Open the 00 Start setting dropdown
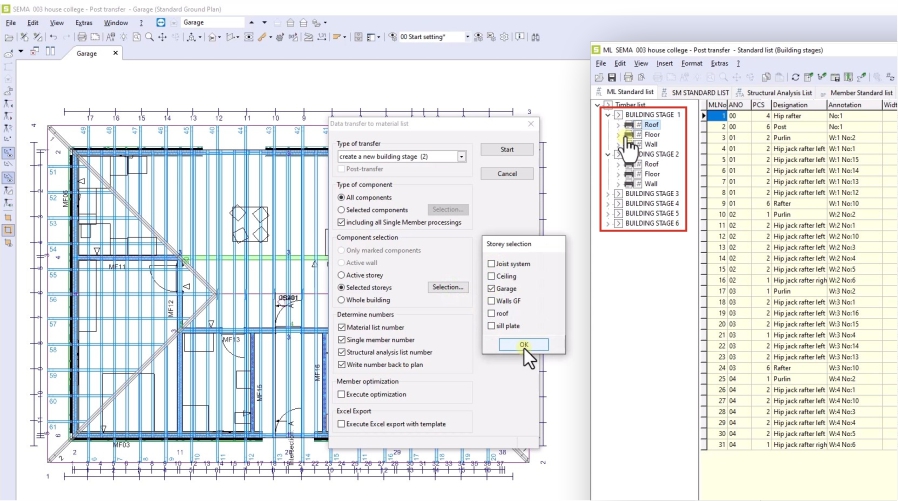Screen dimensions: 898x501 (467, 37)
